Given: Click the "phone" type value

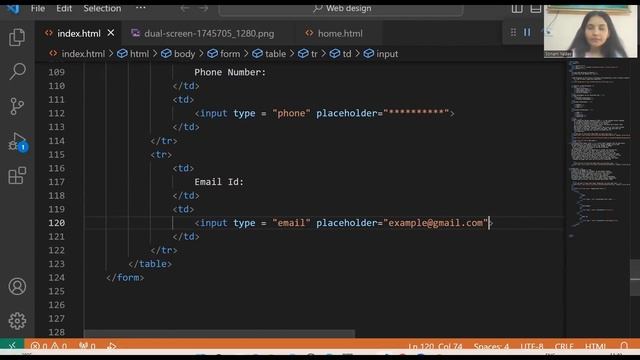Looking at the screenshot, I should click(x=291, y=113).
